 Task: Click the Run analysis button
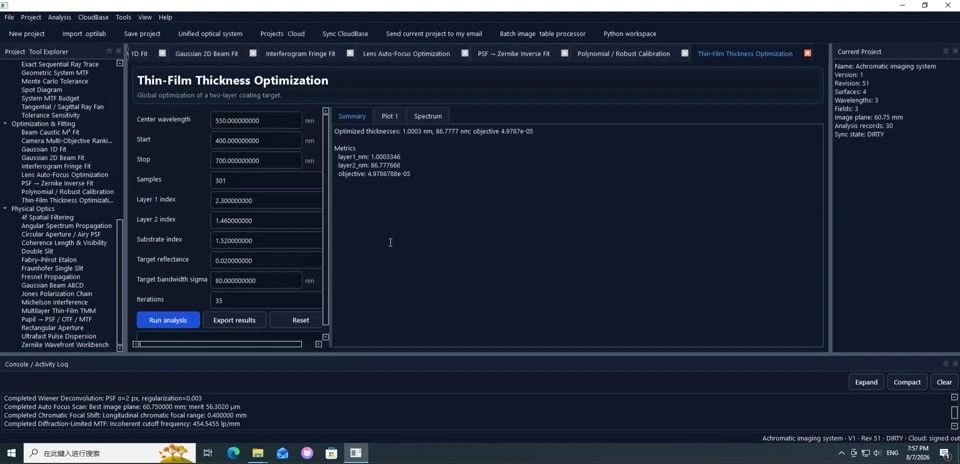(168, 320)
